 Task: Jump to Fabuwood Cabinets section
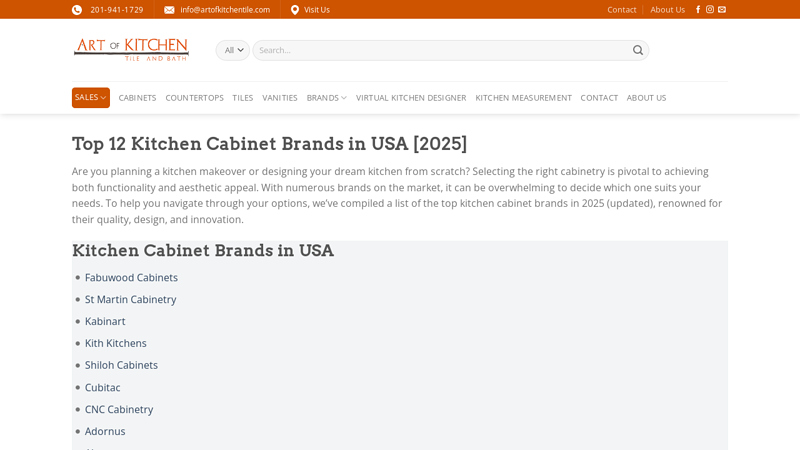pos(131,278)
